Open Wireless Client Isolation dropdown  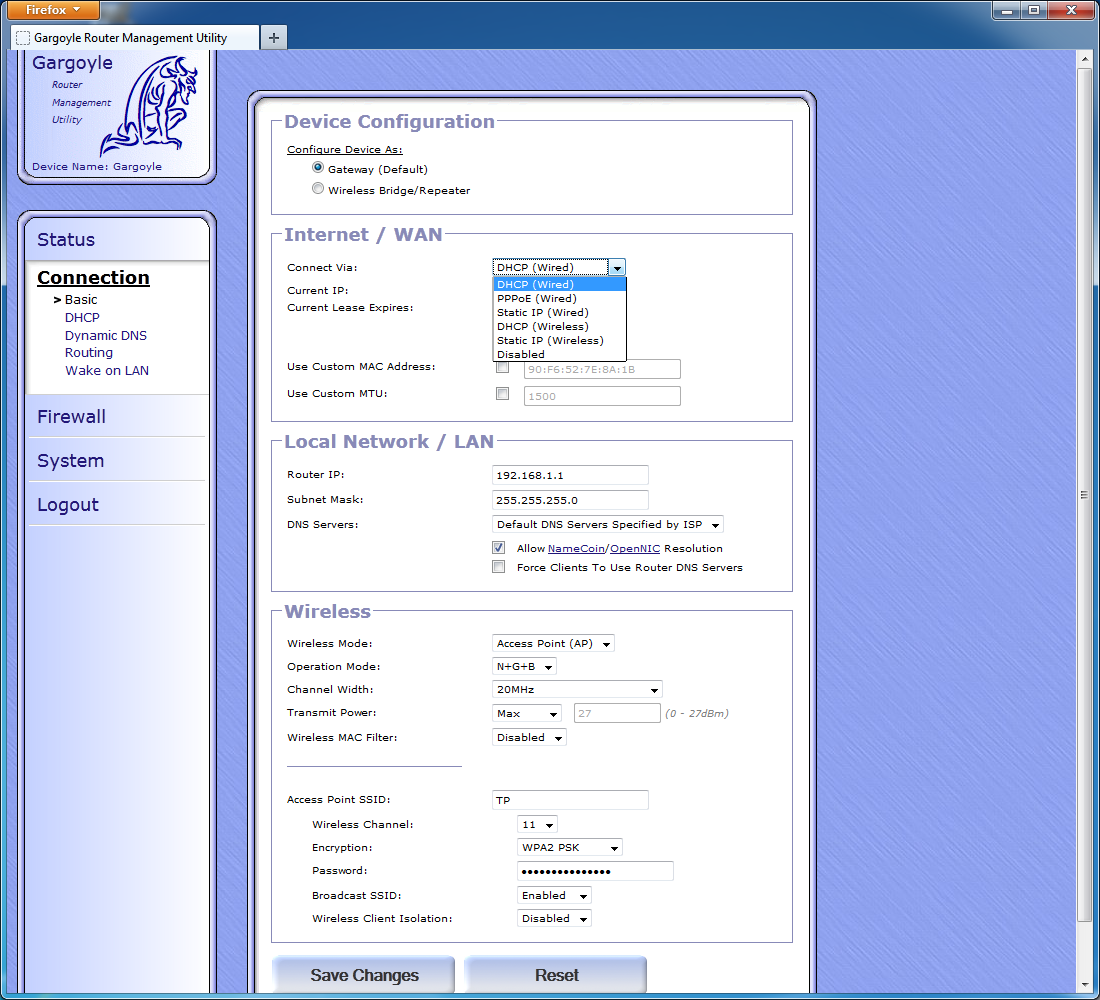point(554,919)
